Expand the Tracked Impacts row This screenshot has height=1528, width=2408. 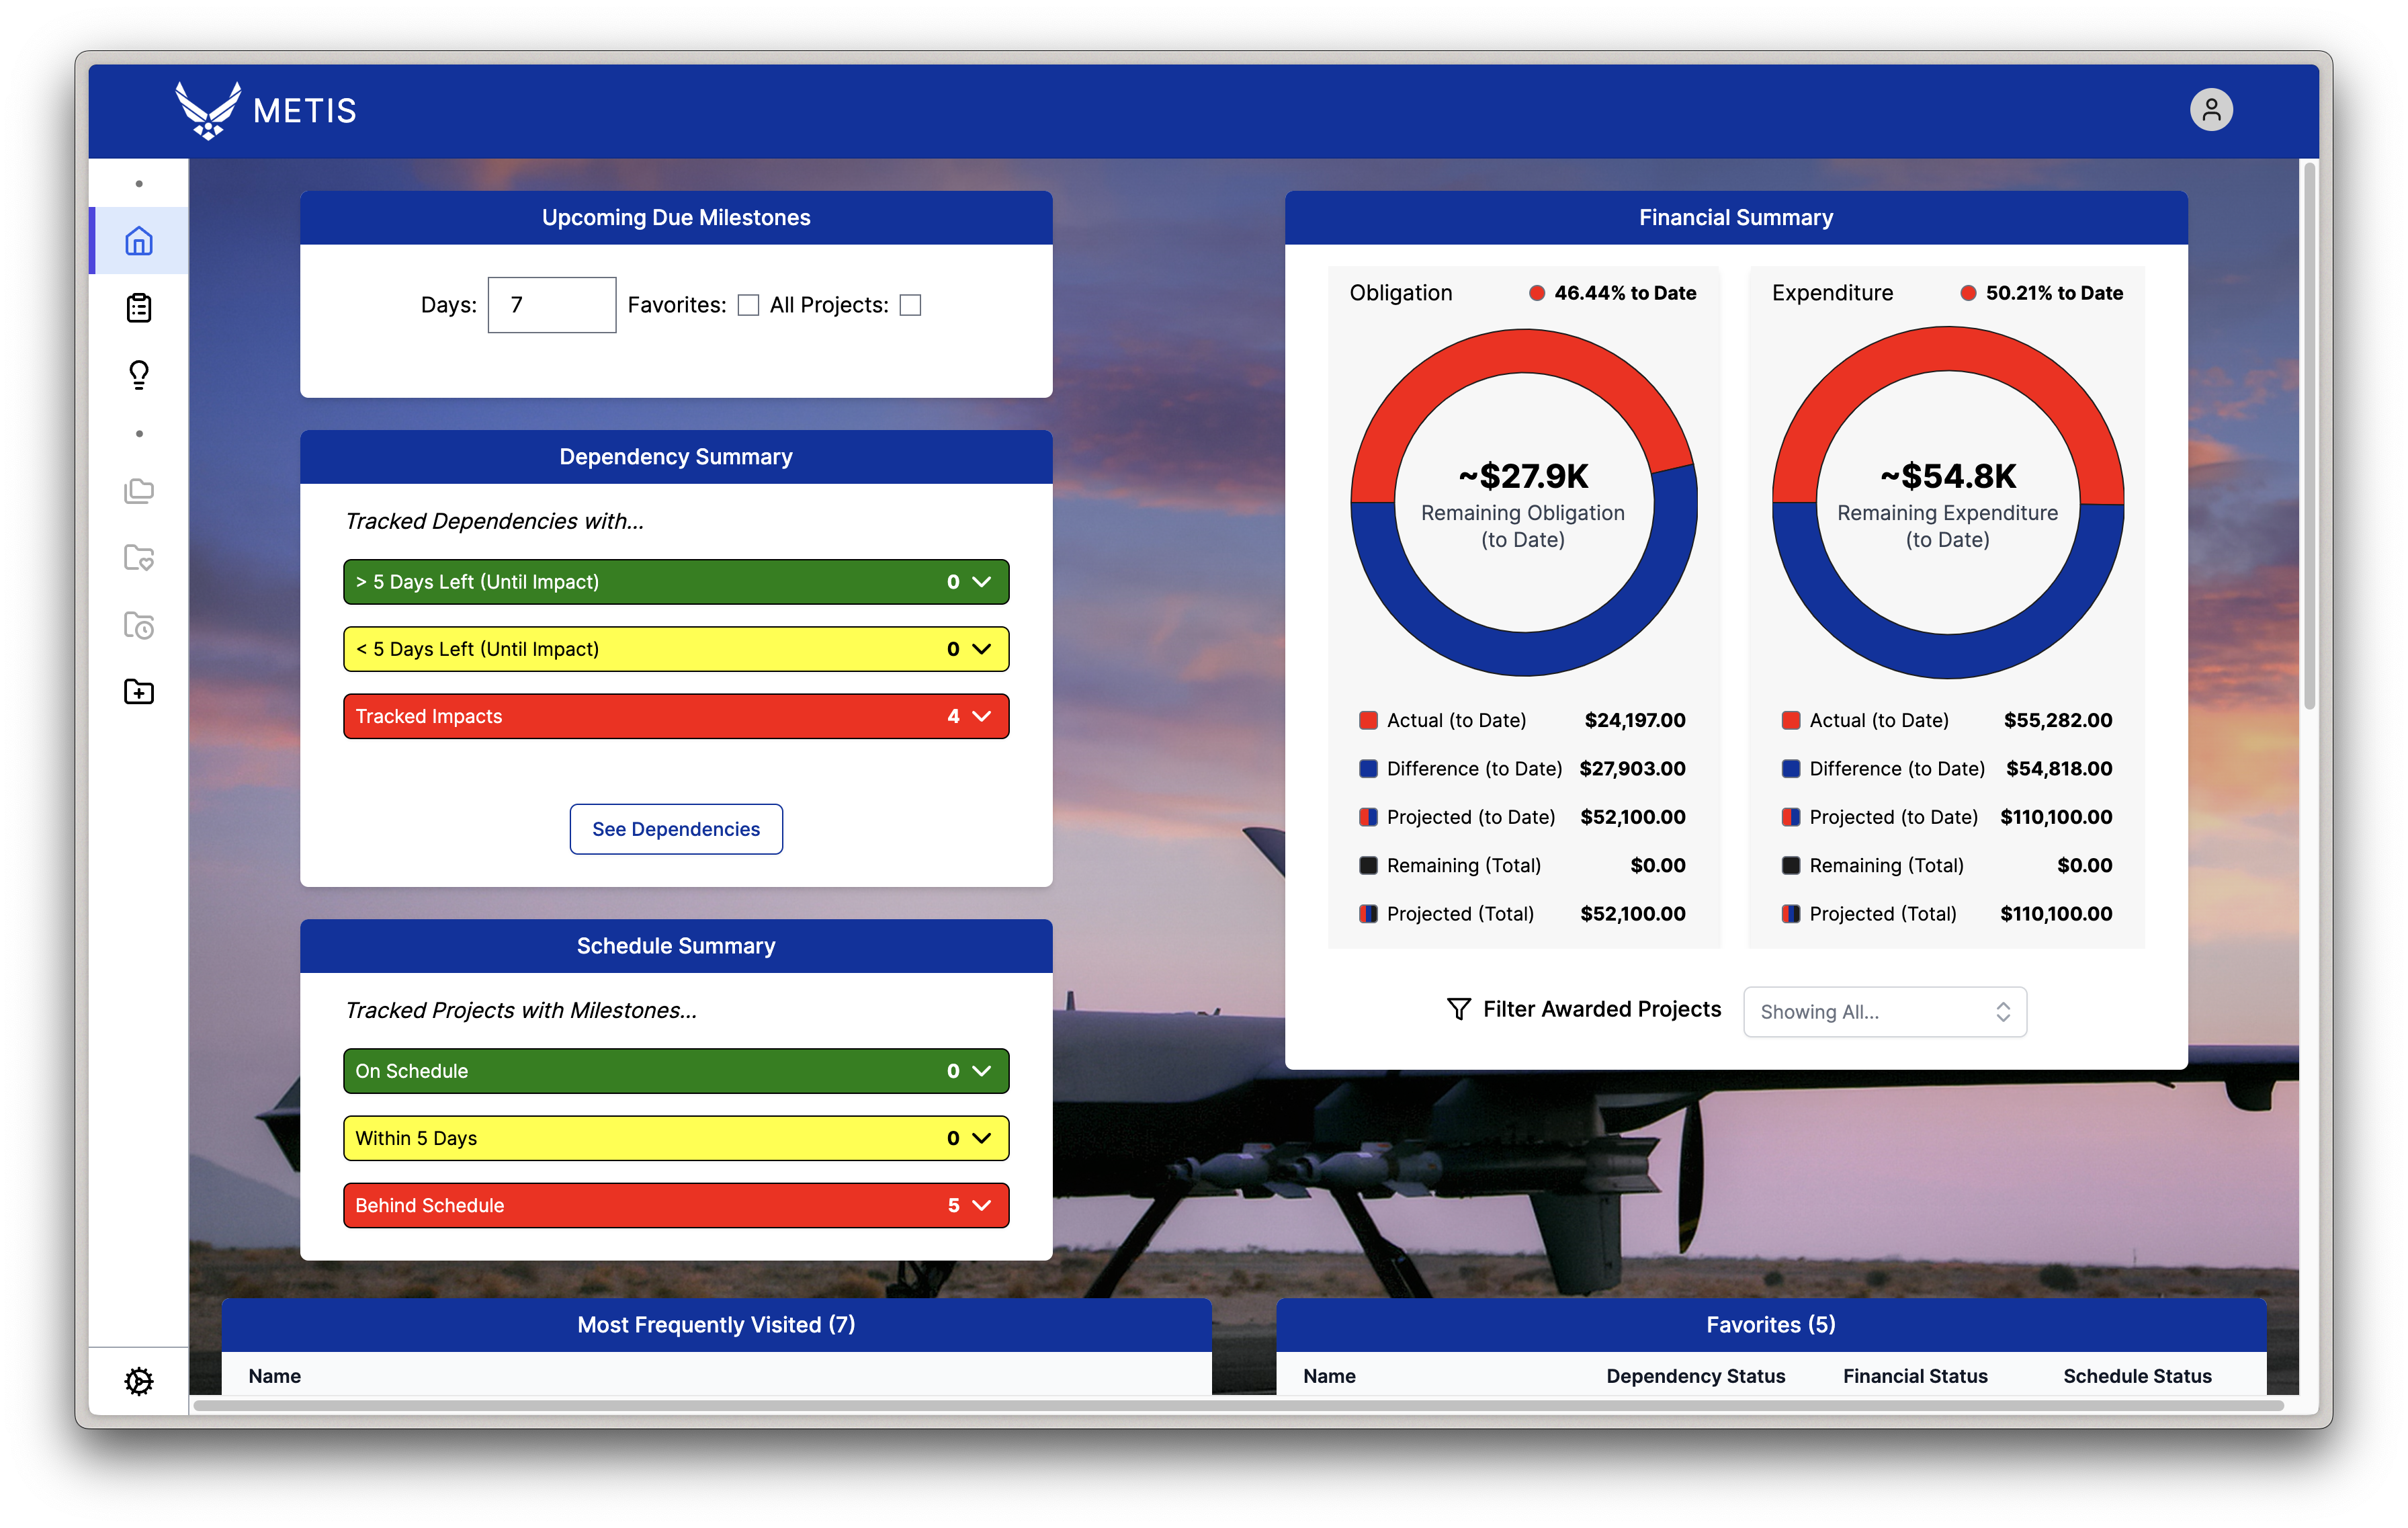pos(981,716)
